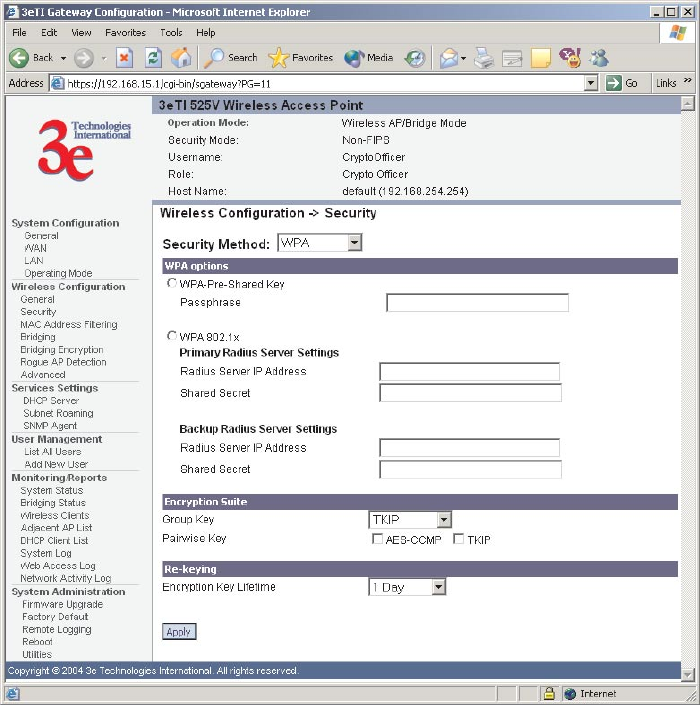Open the Favorites menu
This screenshot has width=700, height=705.
point(125,32)
